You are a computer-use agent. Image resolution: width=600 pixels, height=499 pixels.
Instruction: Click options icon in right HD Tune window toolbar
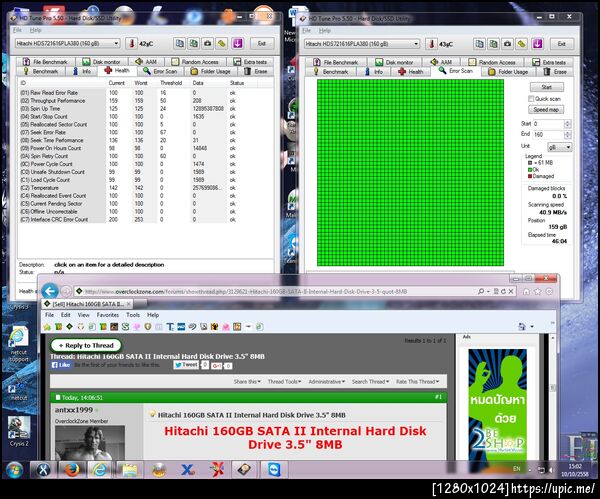[x=522, y=44]
